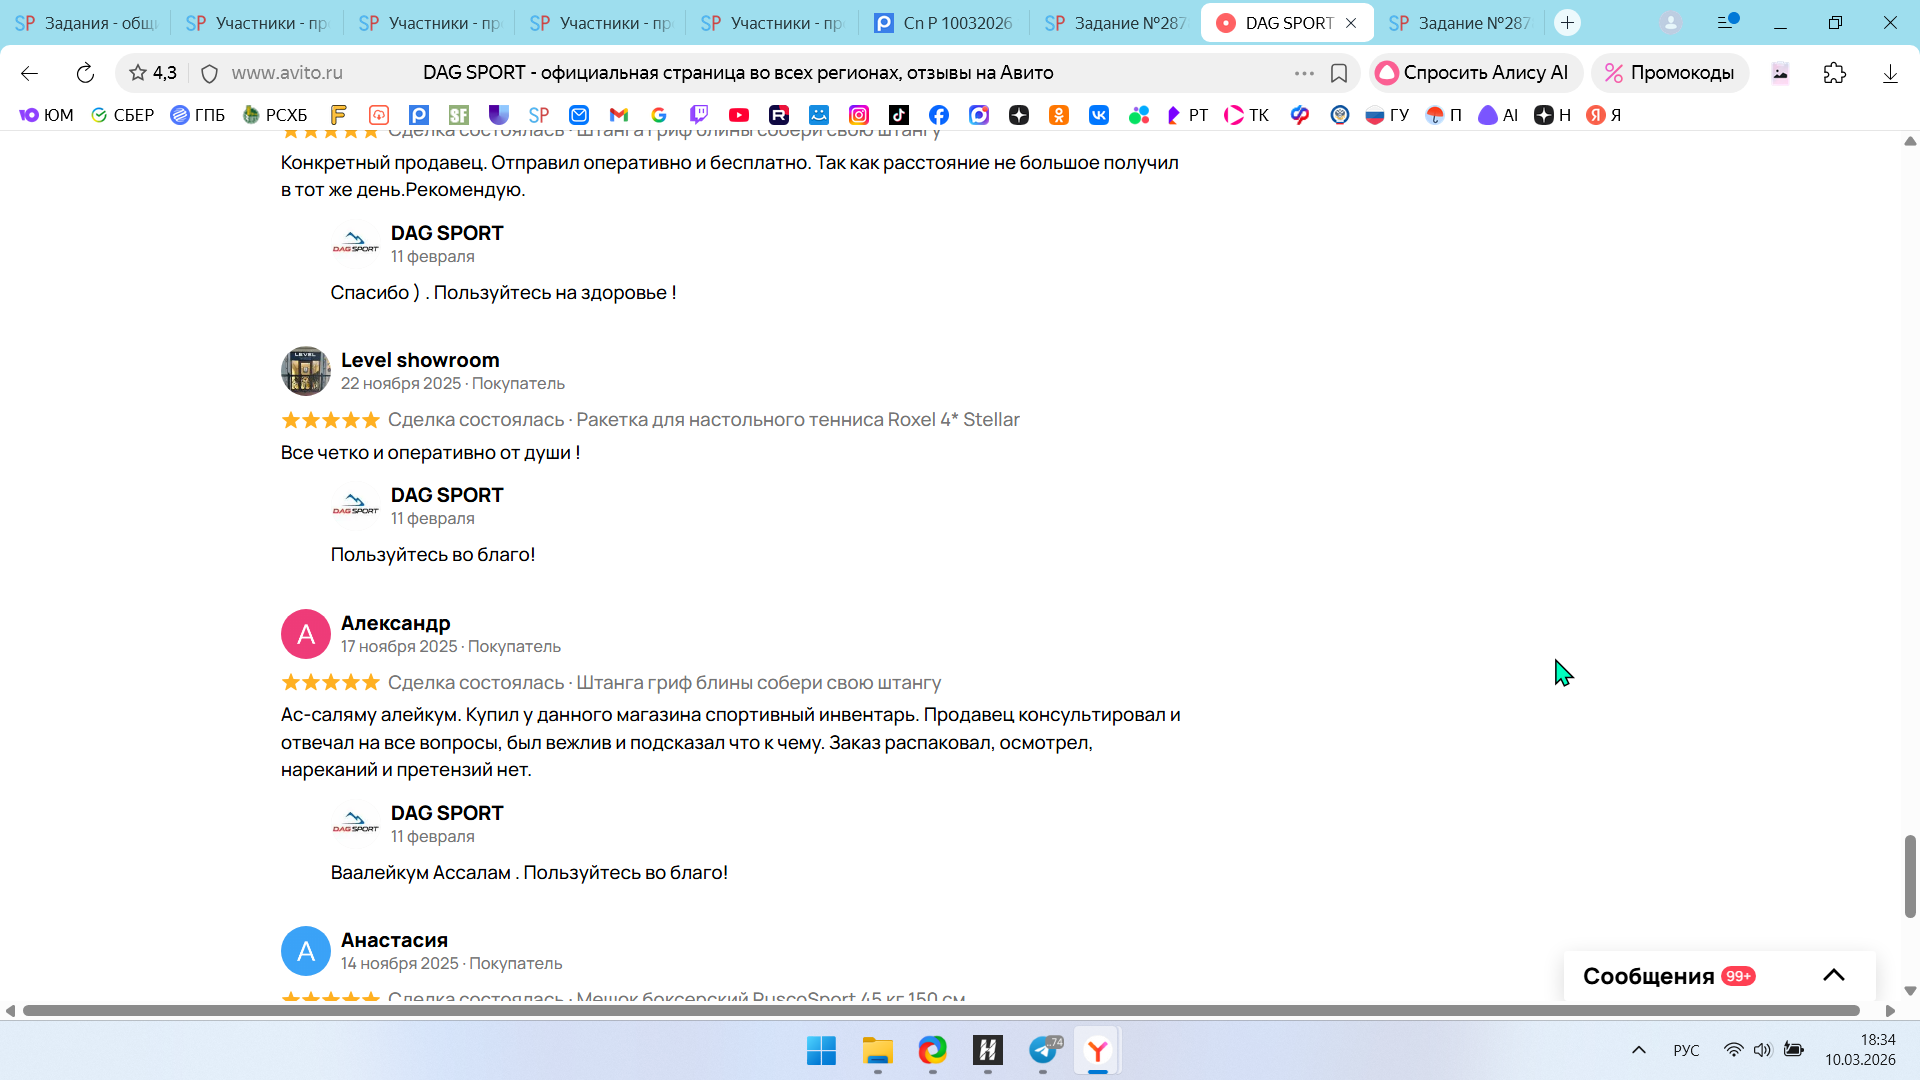This screenshot has width=1920, height=1080.
Task: Open the Промокоды button
Action: 1670,73
